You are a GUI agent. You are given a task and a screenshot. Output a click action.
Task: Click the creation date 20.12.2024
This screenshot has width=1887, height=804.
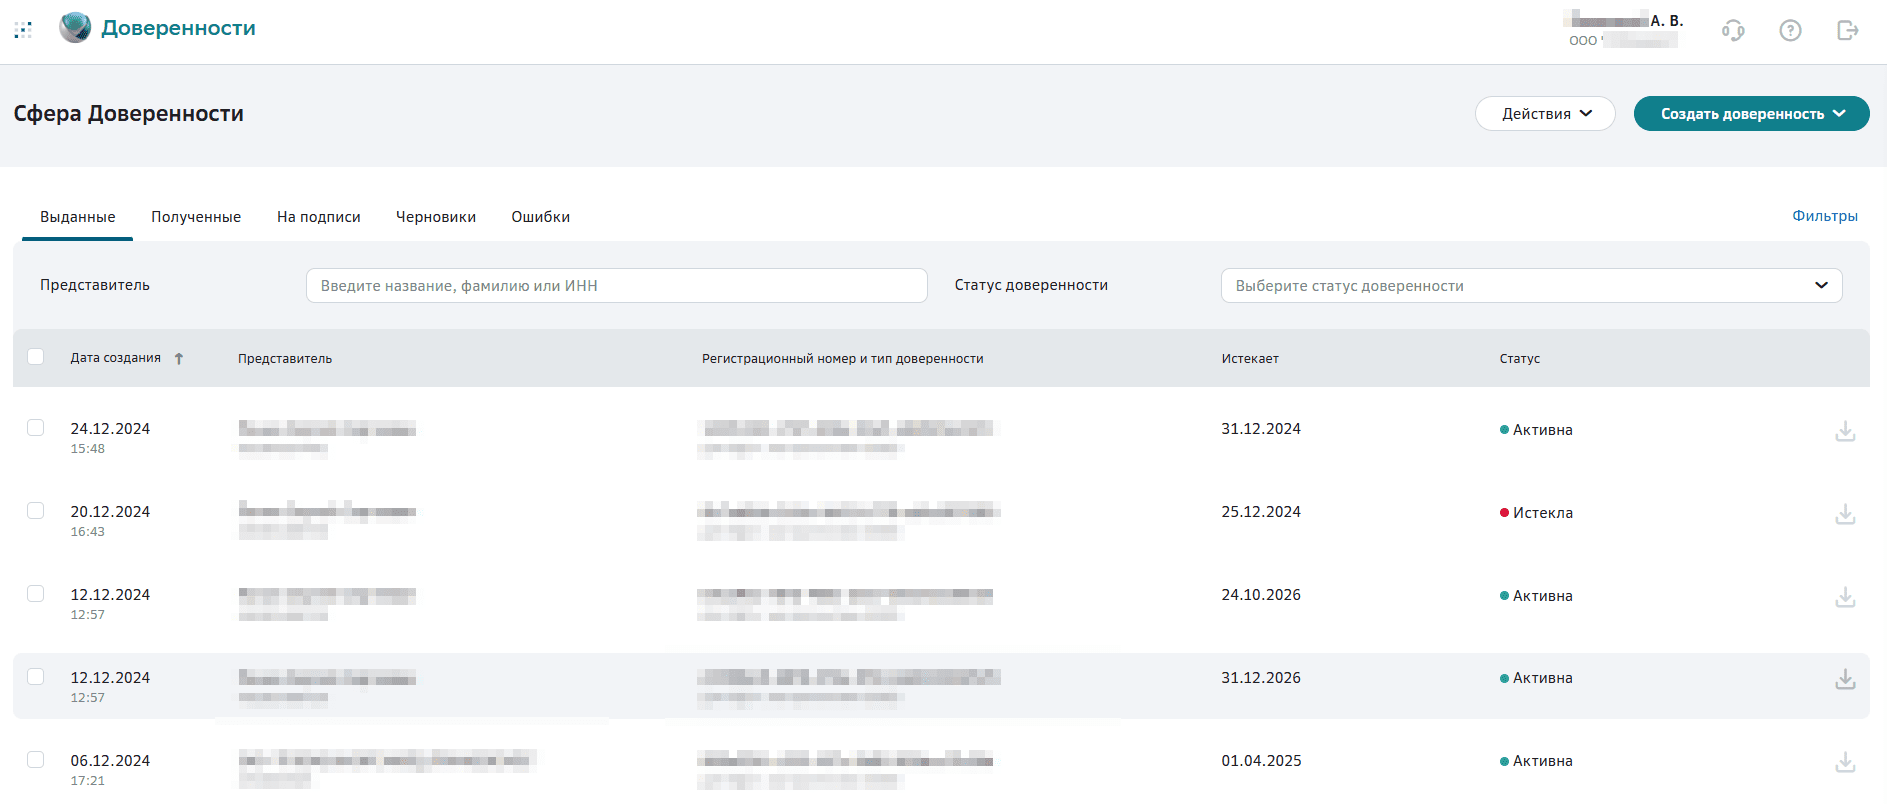pos(110,512)
